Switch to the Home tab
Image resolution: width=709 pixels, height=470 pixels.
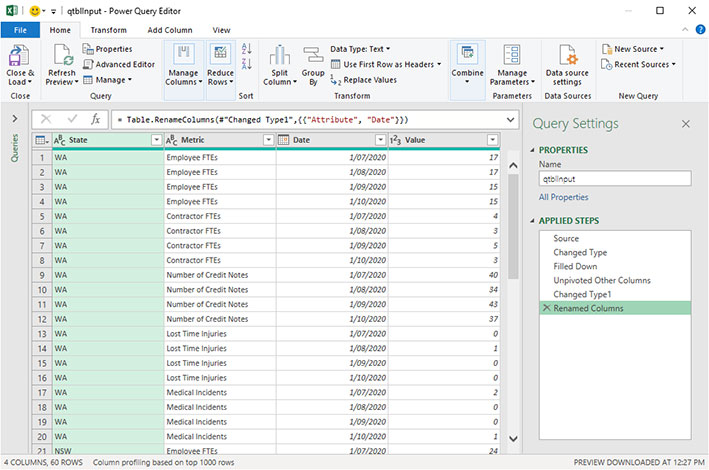tap(60, 30)
